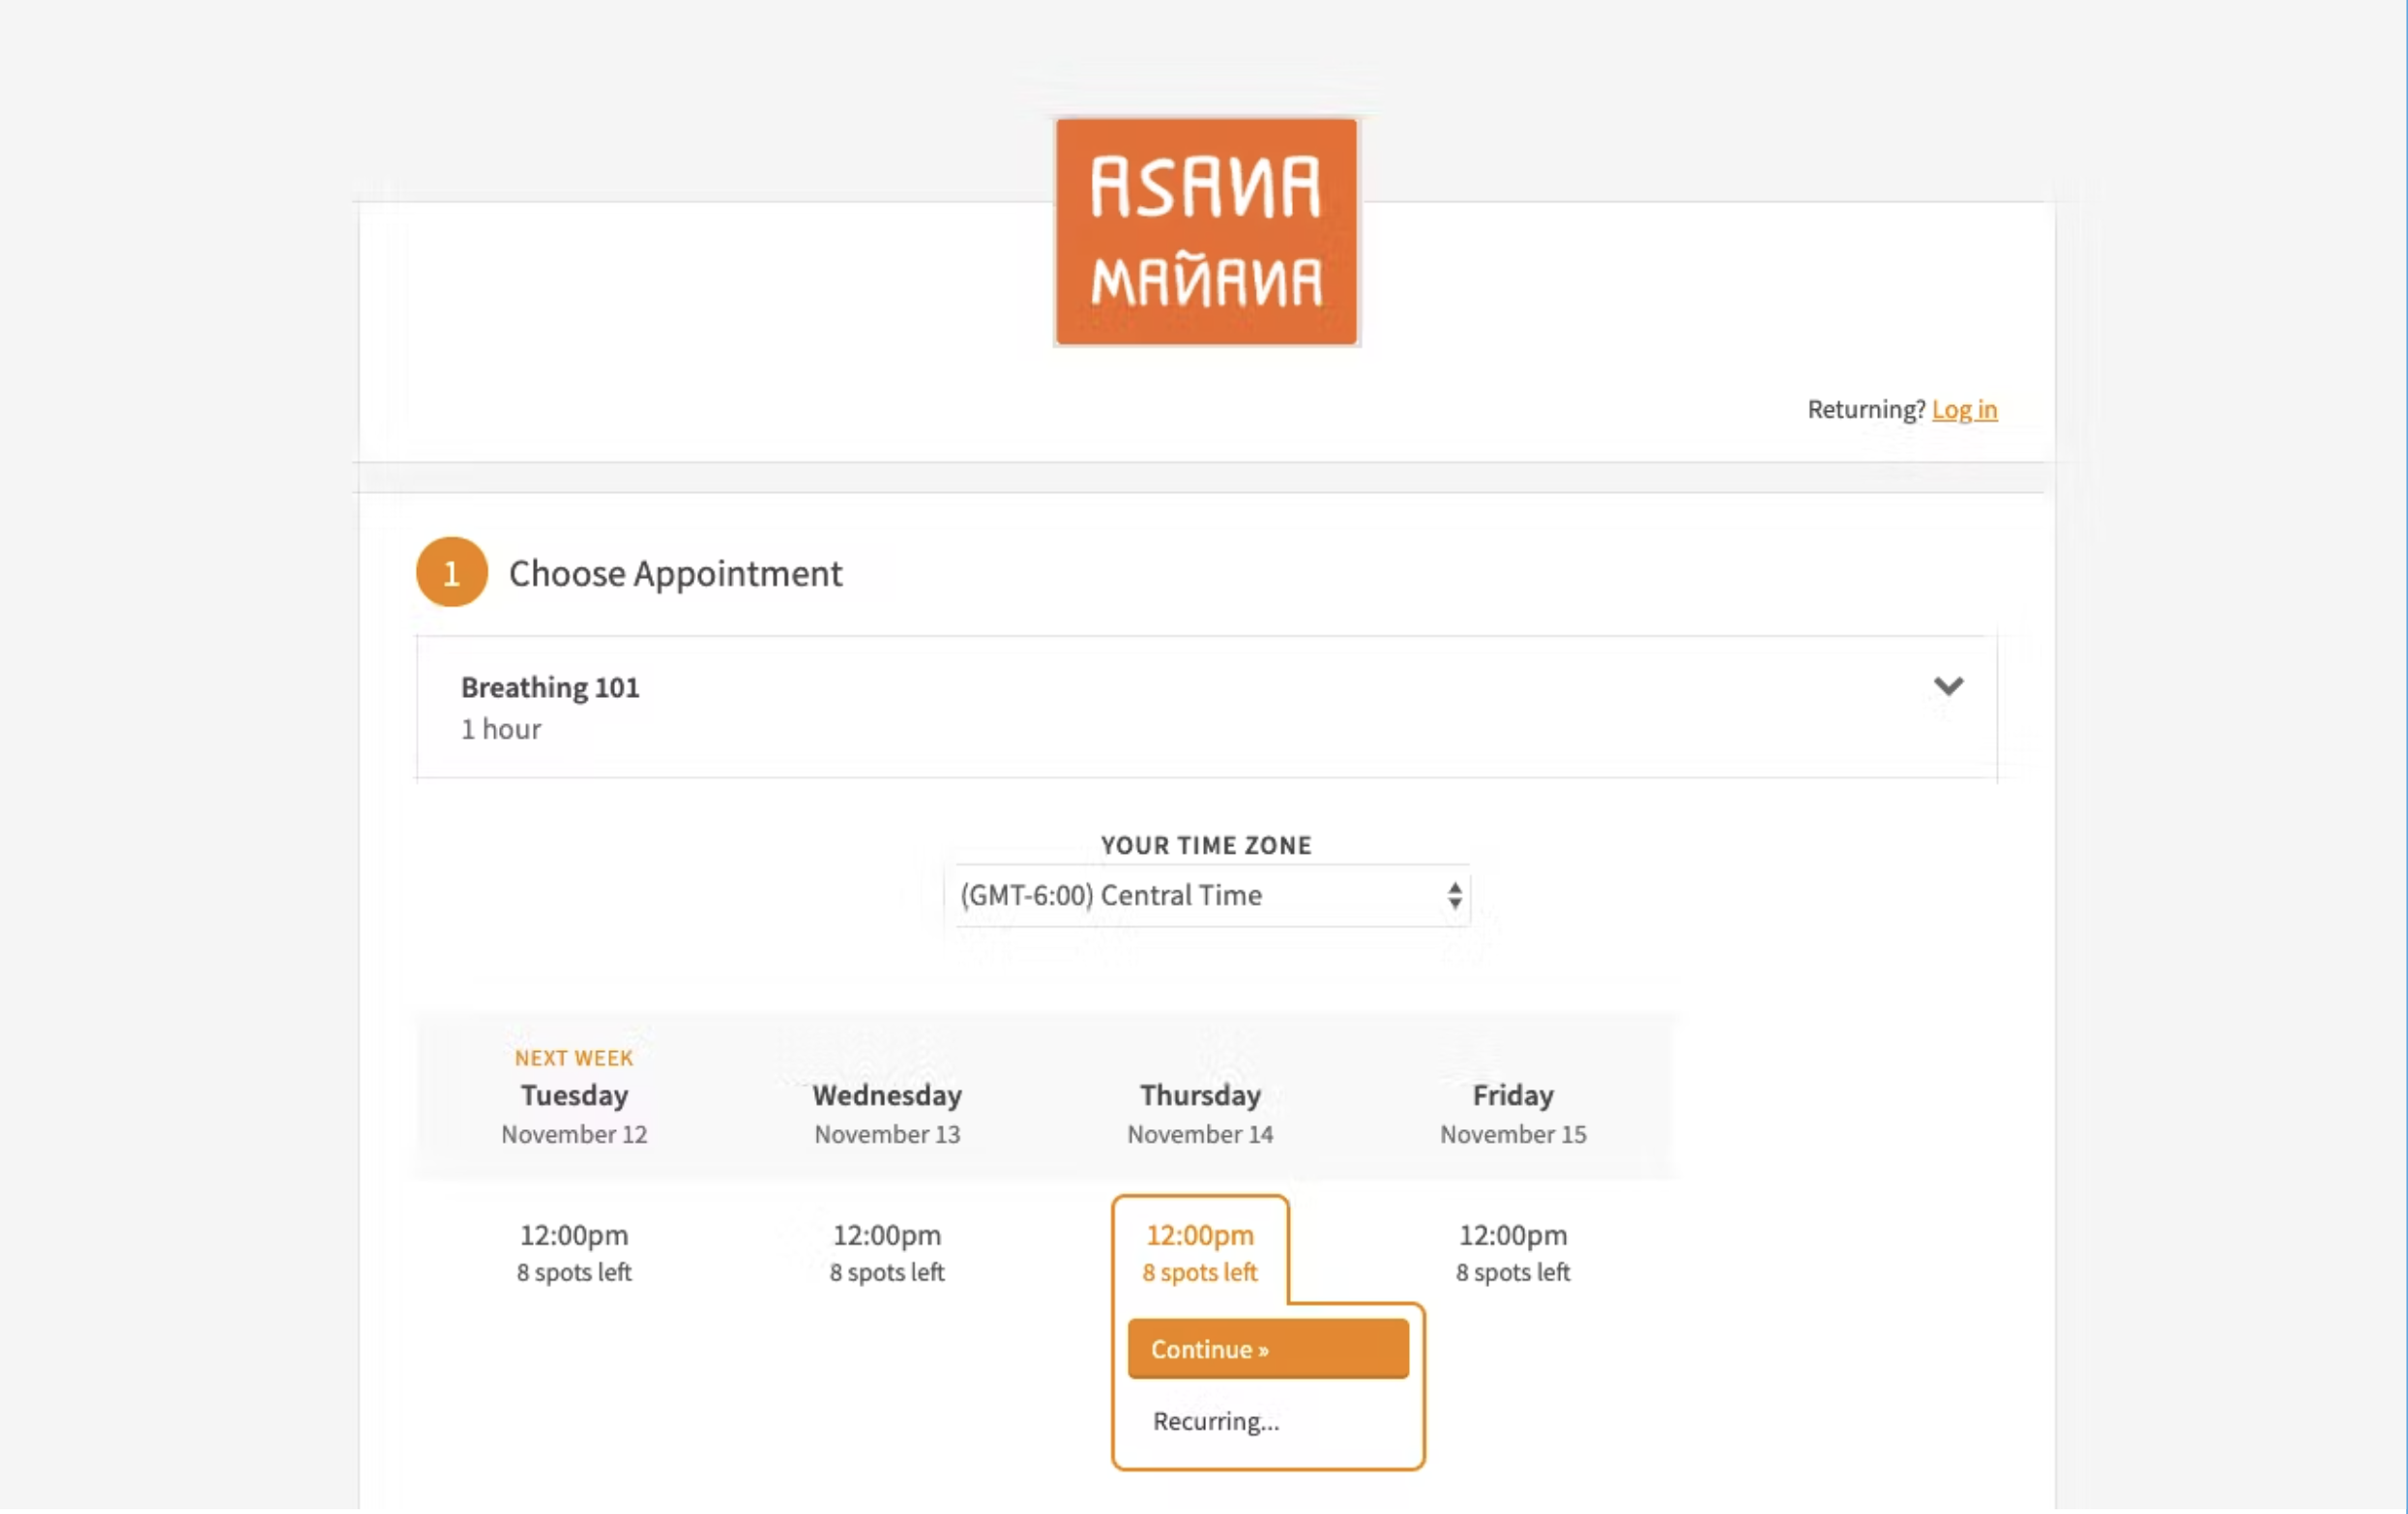Click the orange step 1 circle

click(450, 572)
